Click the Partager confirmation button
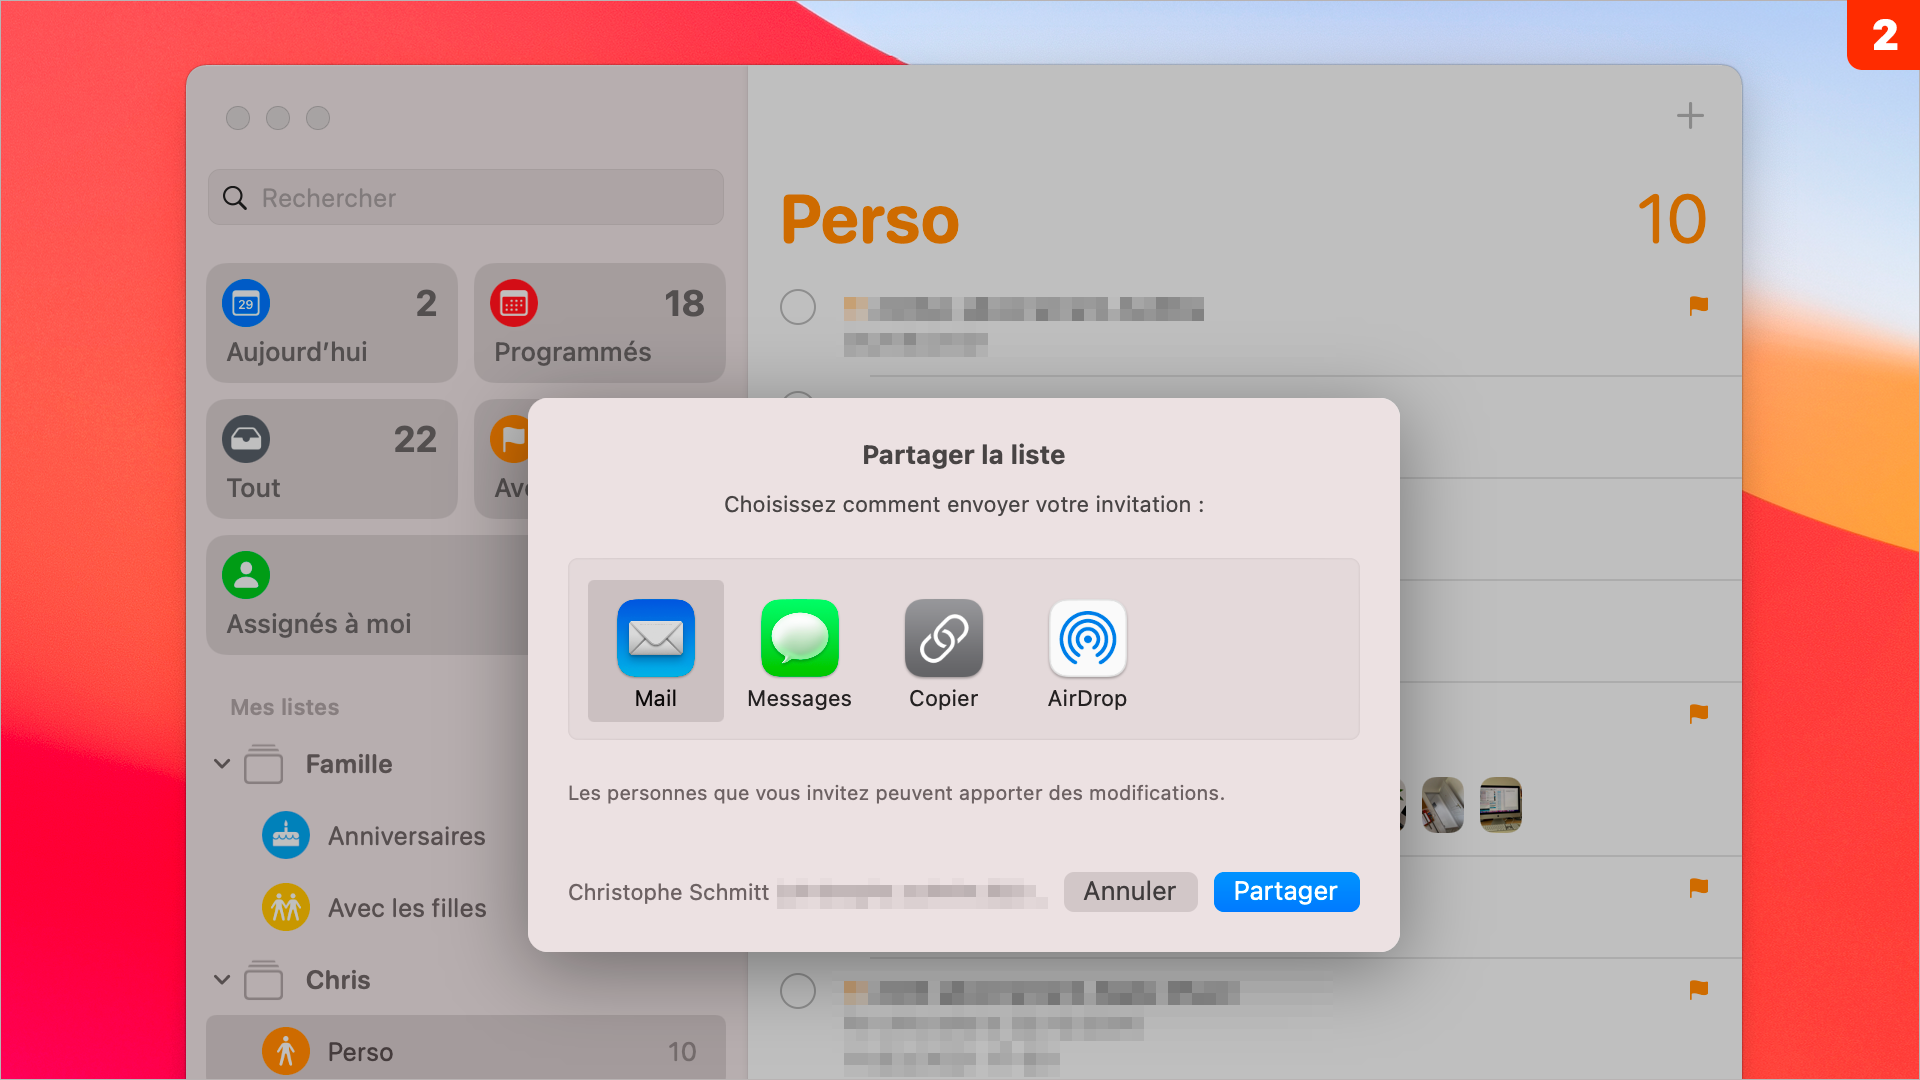This screenshot has width=1920, height=1080. pyautogui.click(x=1286, y=891)
